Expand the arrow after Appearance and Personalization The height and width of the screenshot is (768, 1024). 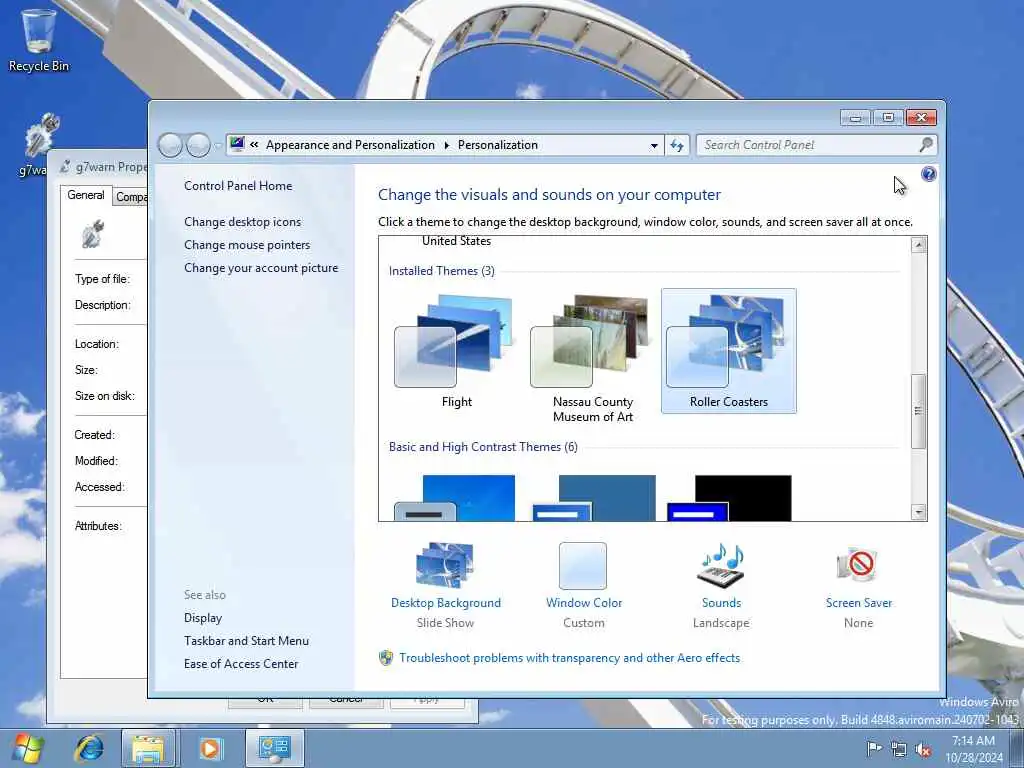click(447, 145)
